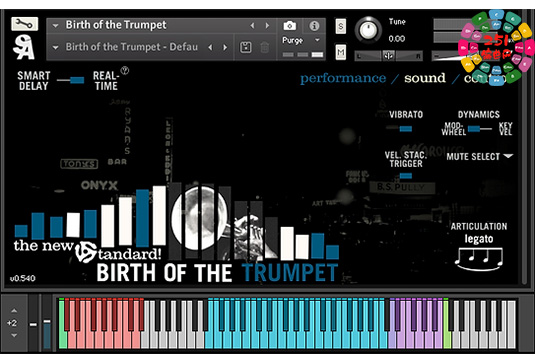Delete the snapshot with the trash icon
Image resolution: width=535 pixels, height=363 pixels.
(265, 47)
